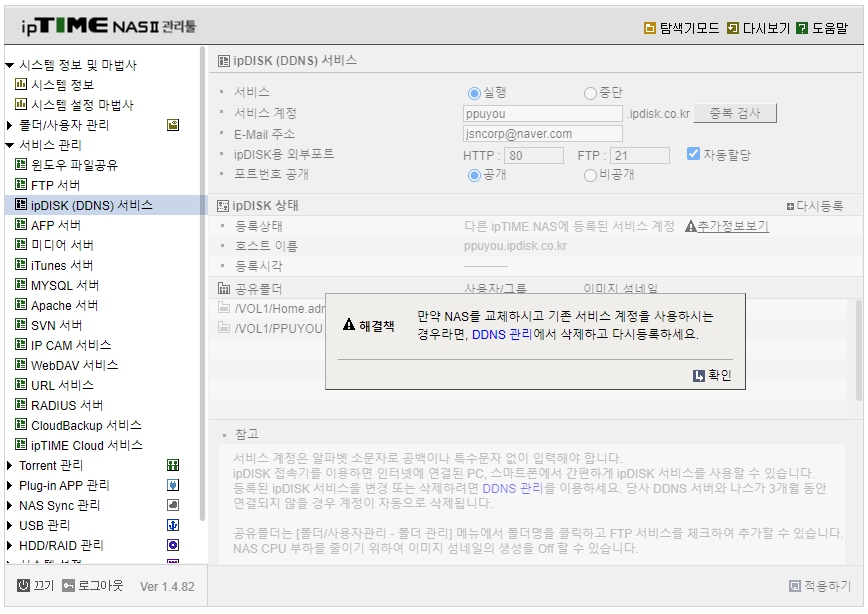This screenshot has height=614, width=868.
Task: Open DDNS 관리 link in the 참고 notes
Action: [x=513, y=488]
